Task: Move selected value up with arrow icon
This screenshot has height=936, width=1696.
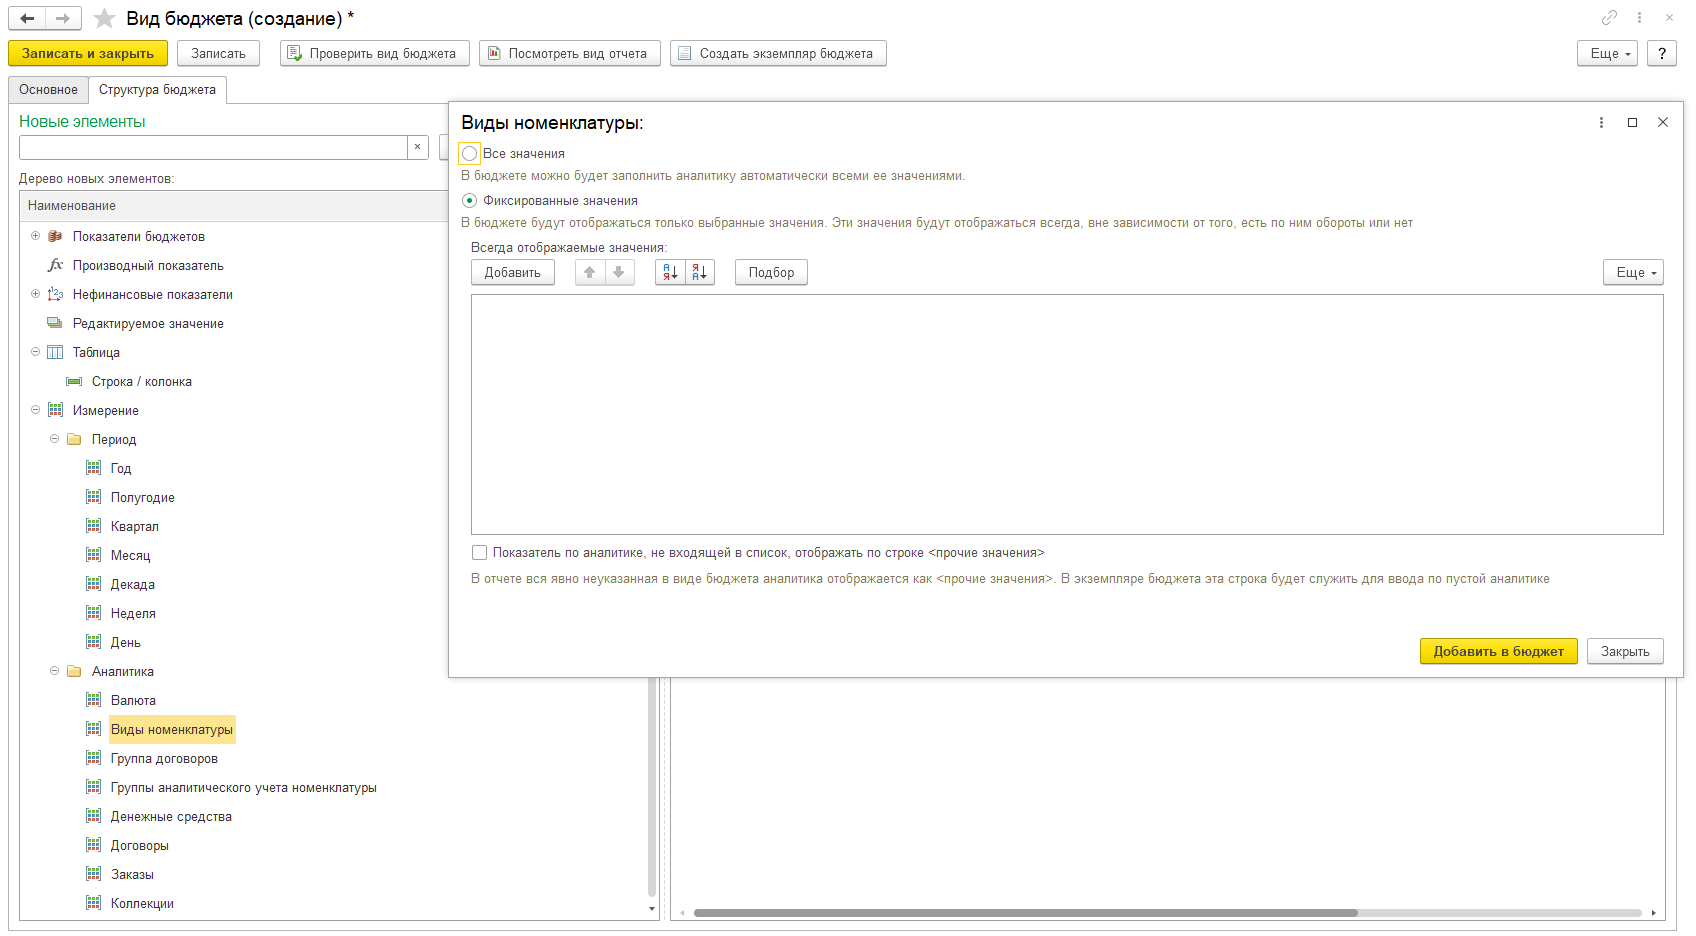Action: (x=590, y=272)
